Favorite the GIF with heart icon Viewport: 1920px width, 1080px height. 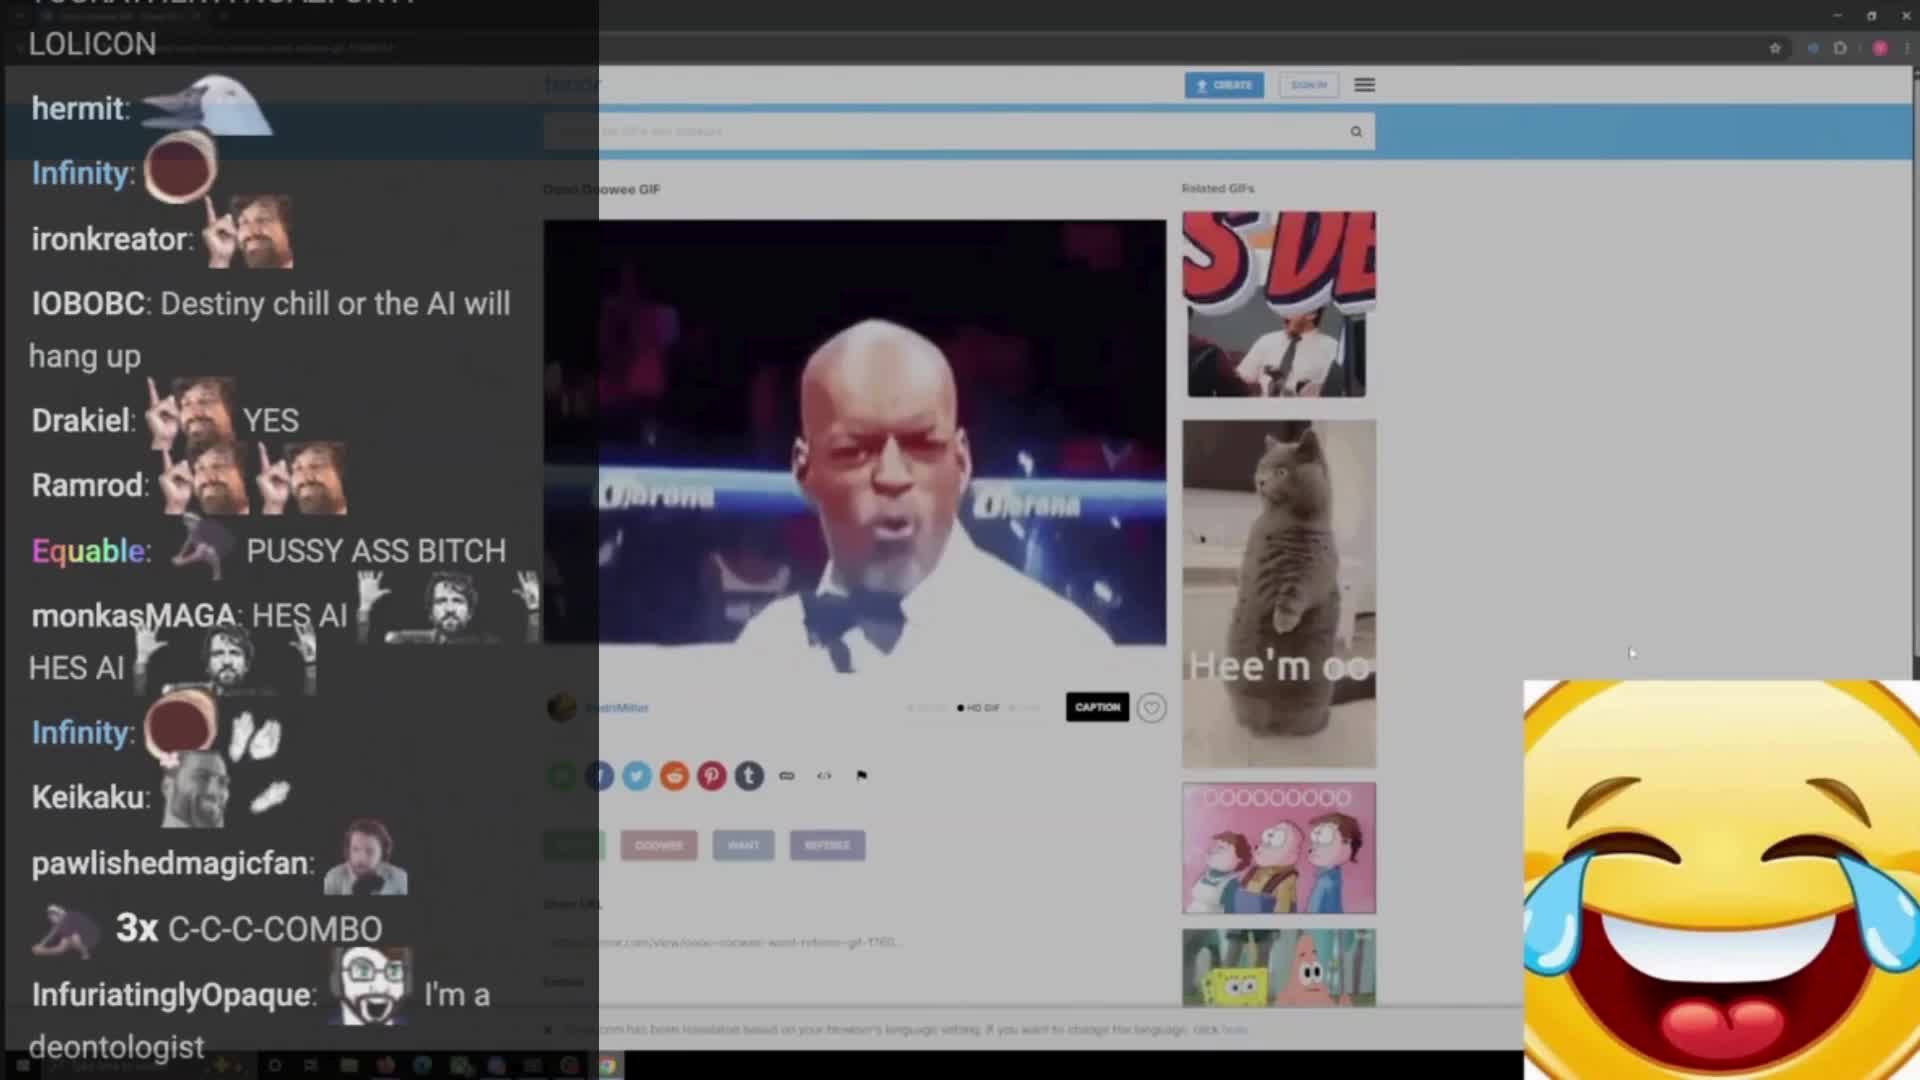click(x=1151, y=708)
